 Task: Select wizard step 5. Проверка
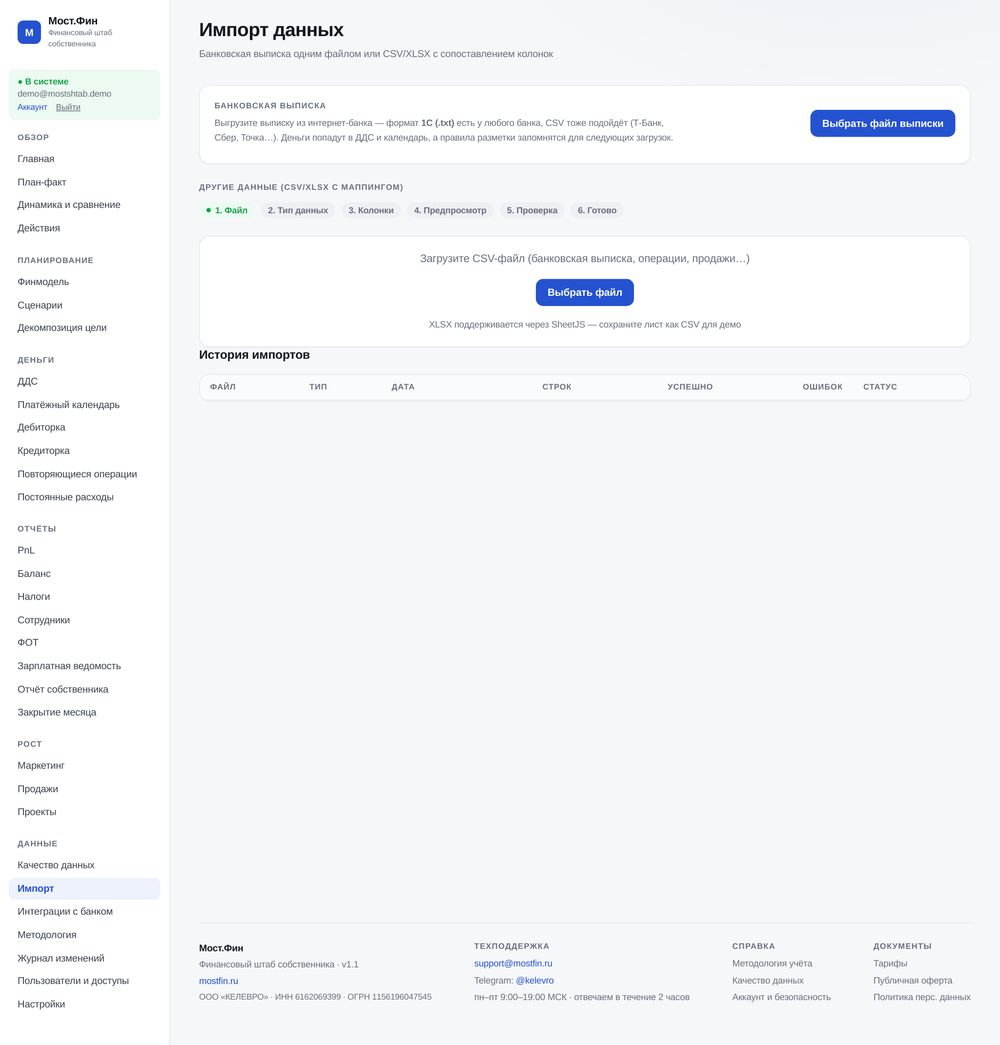(x=532, y=211)
